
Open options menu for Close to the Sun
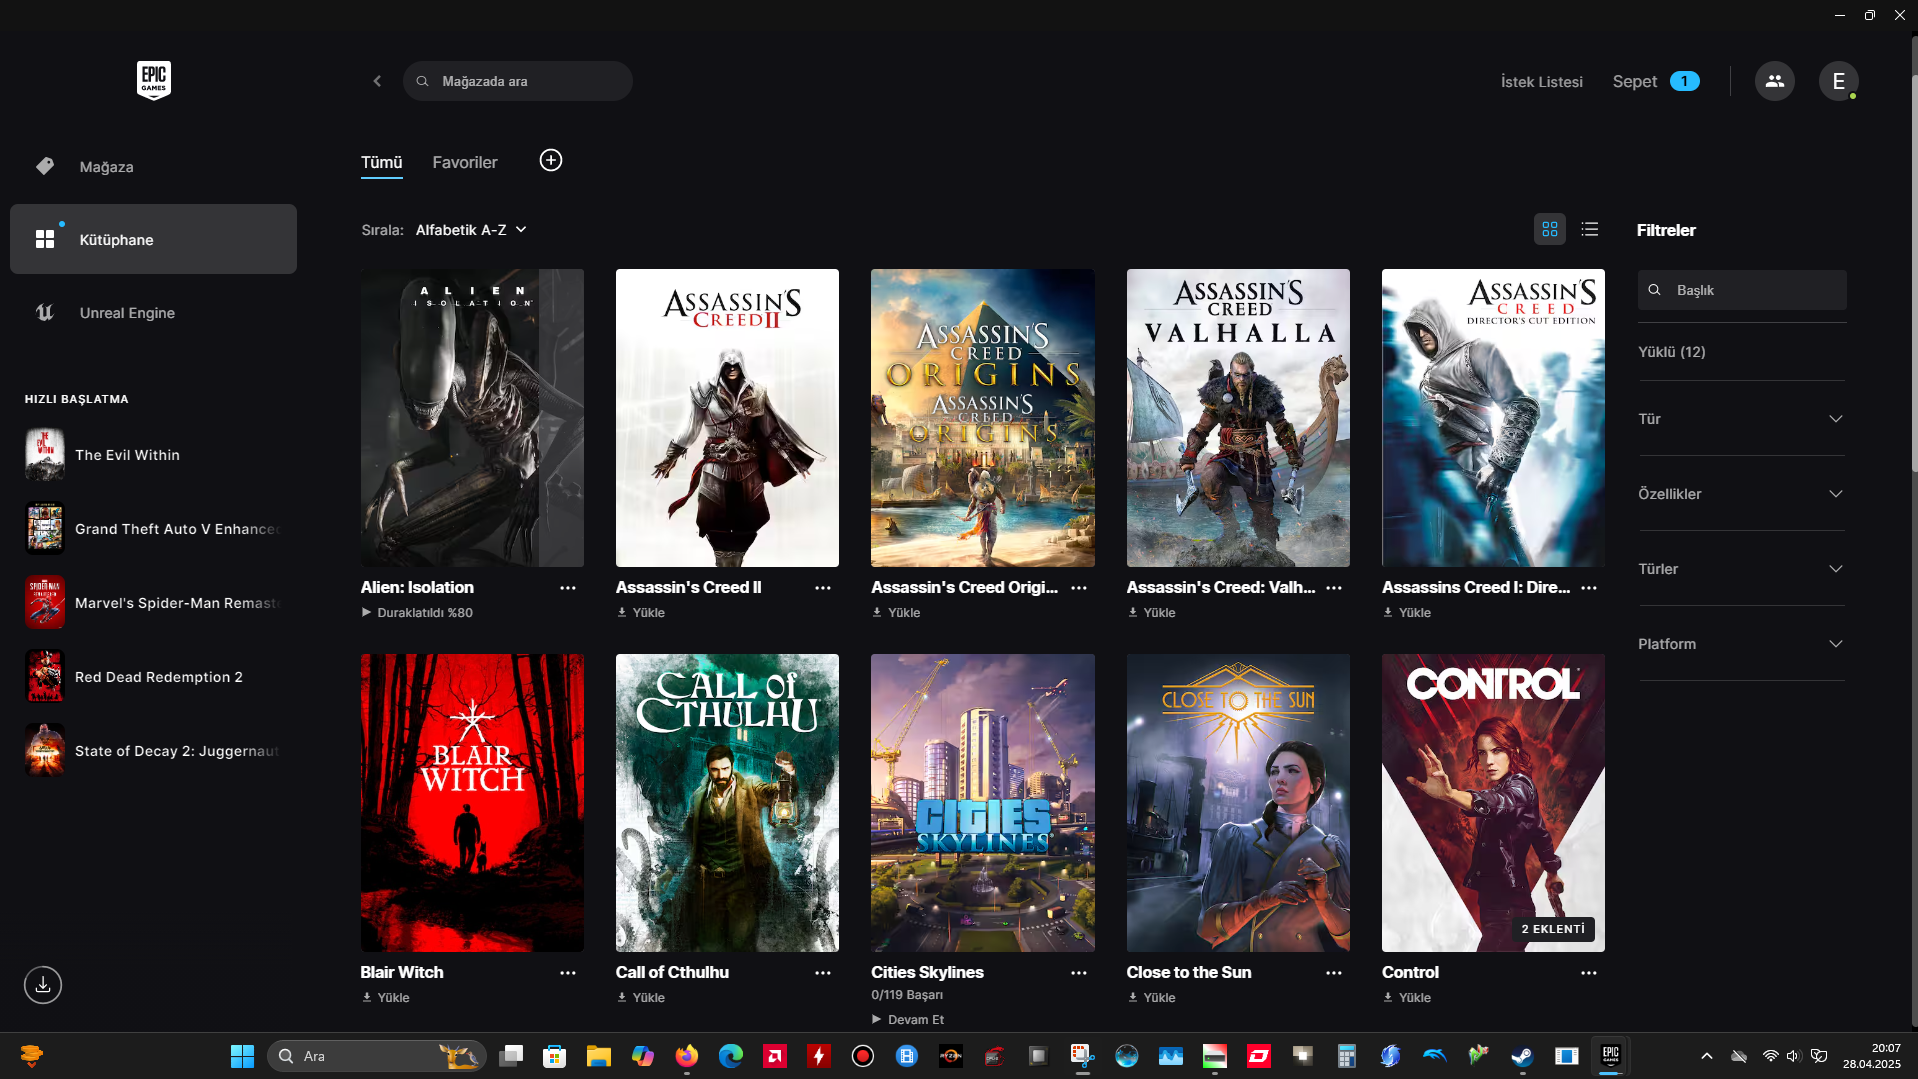pos(1334,973)
